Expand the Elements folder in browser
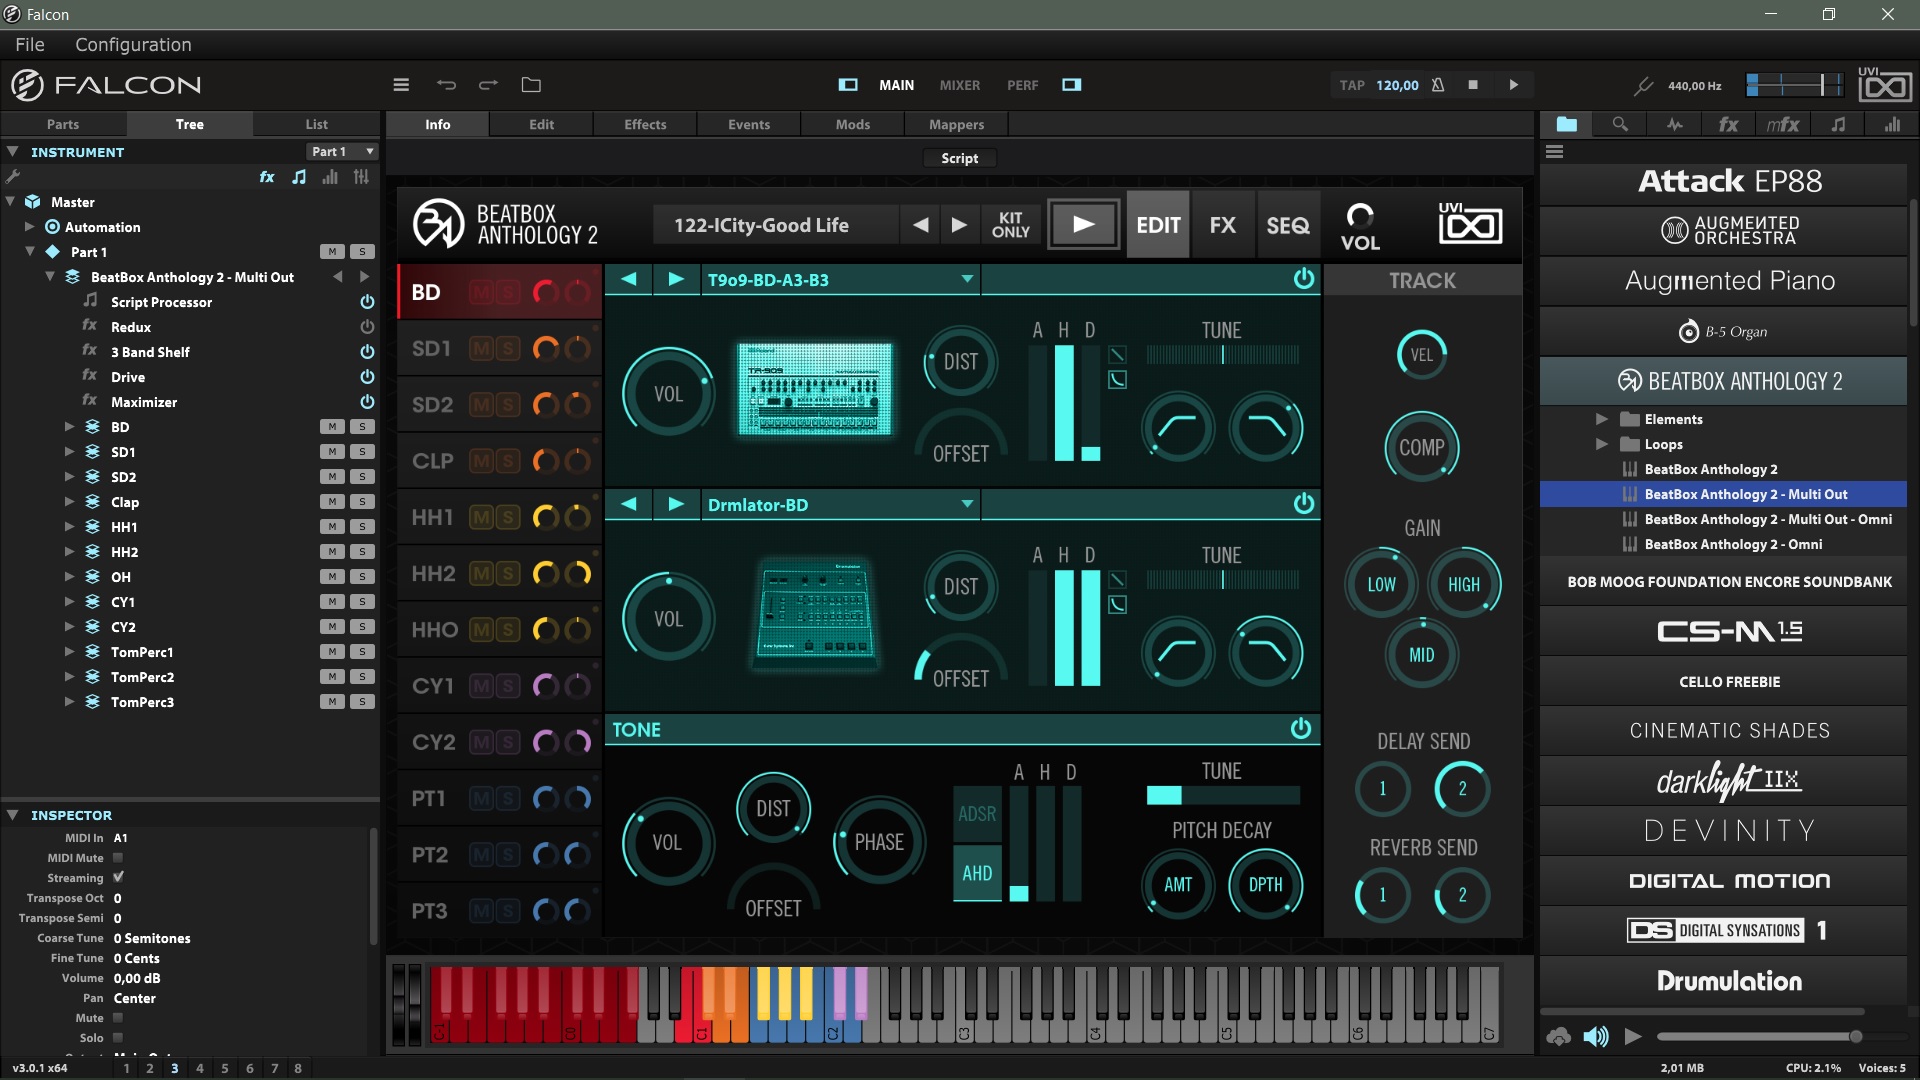 point(1602,419)
